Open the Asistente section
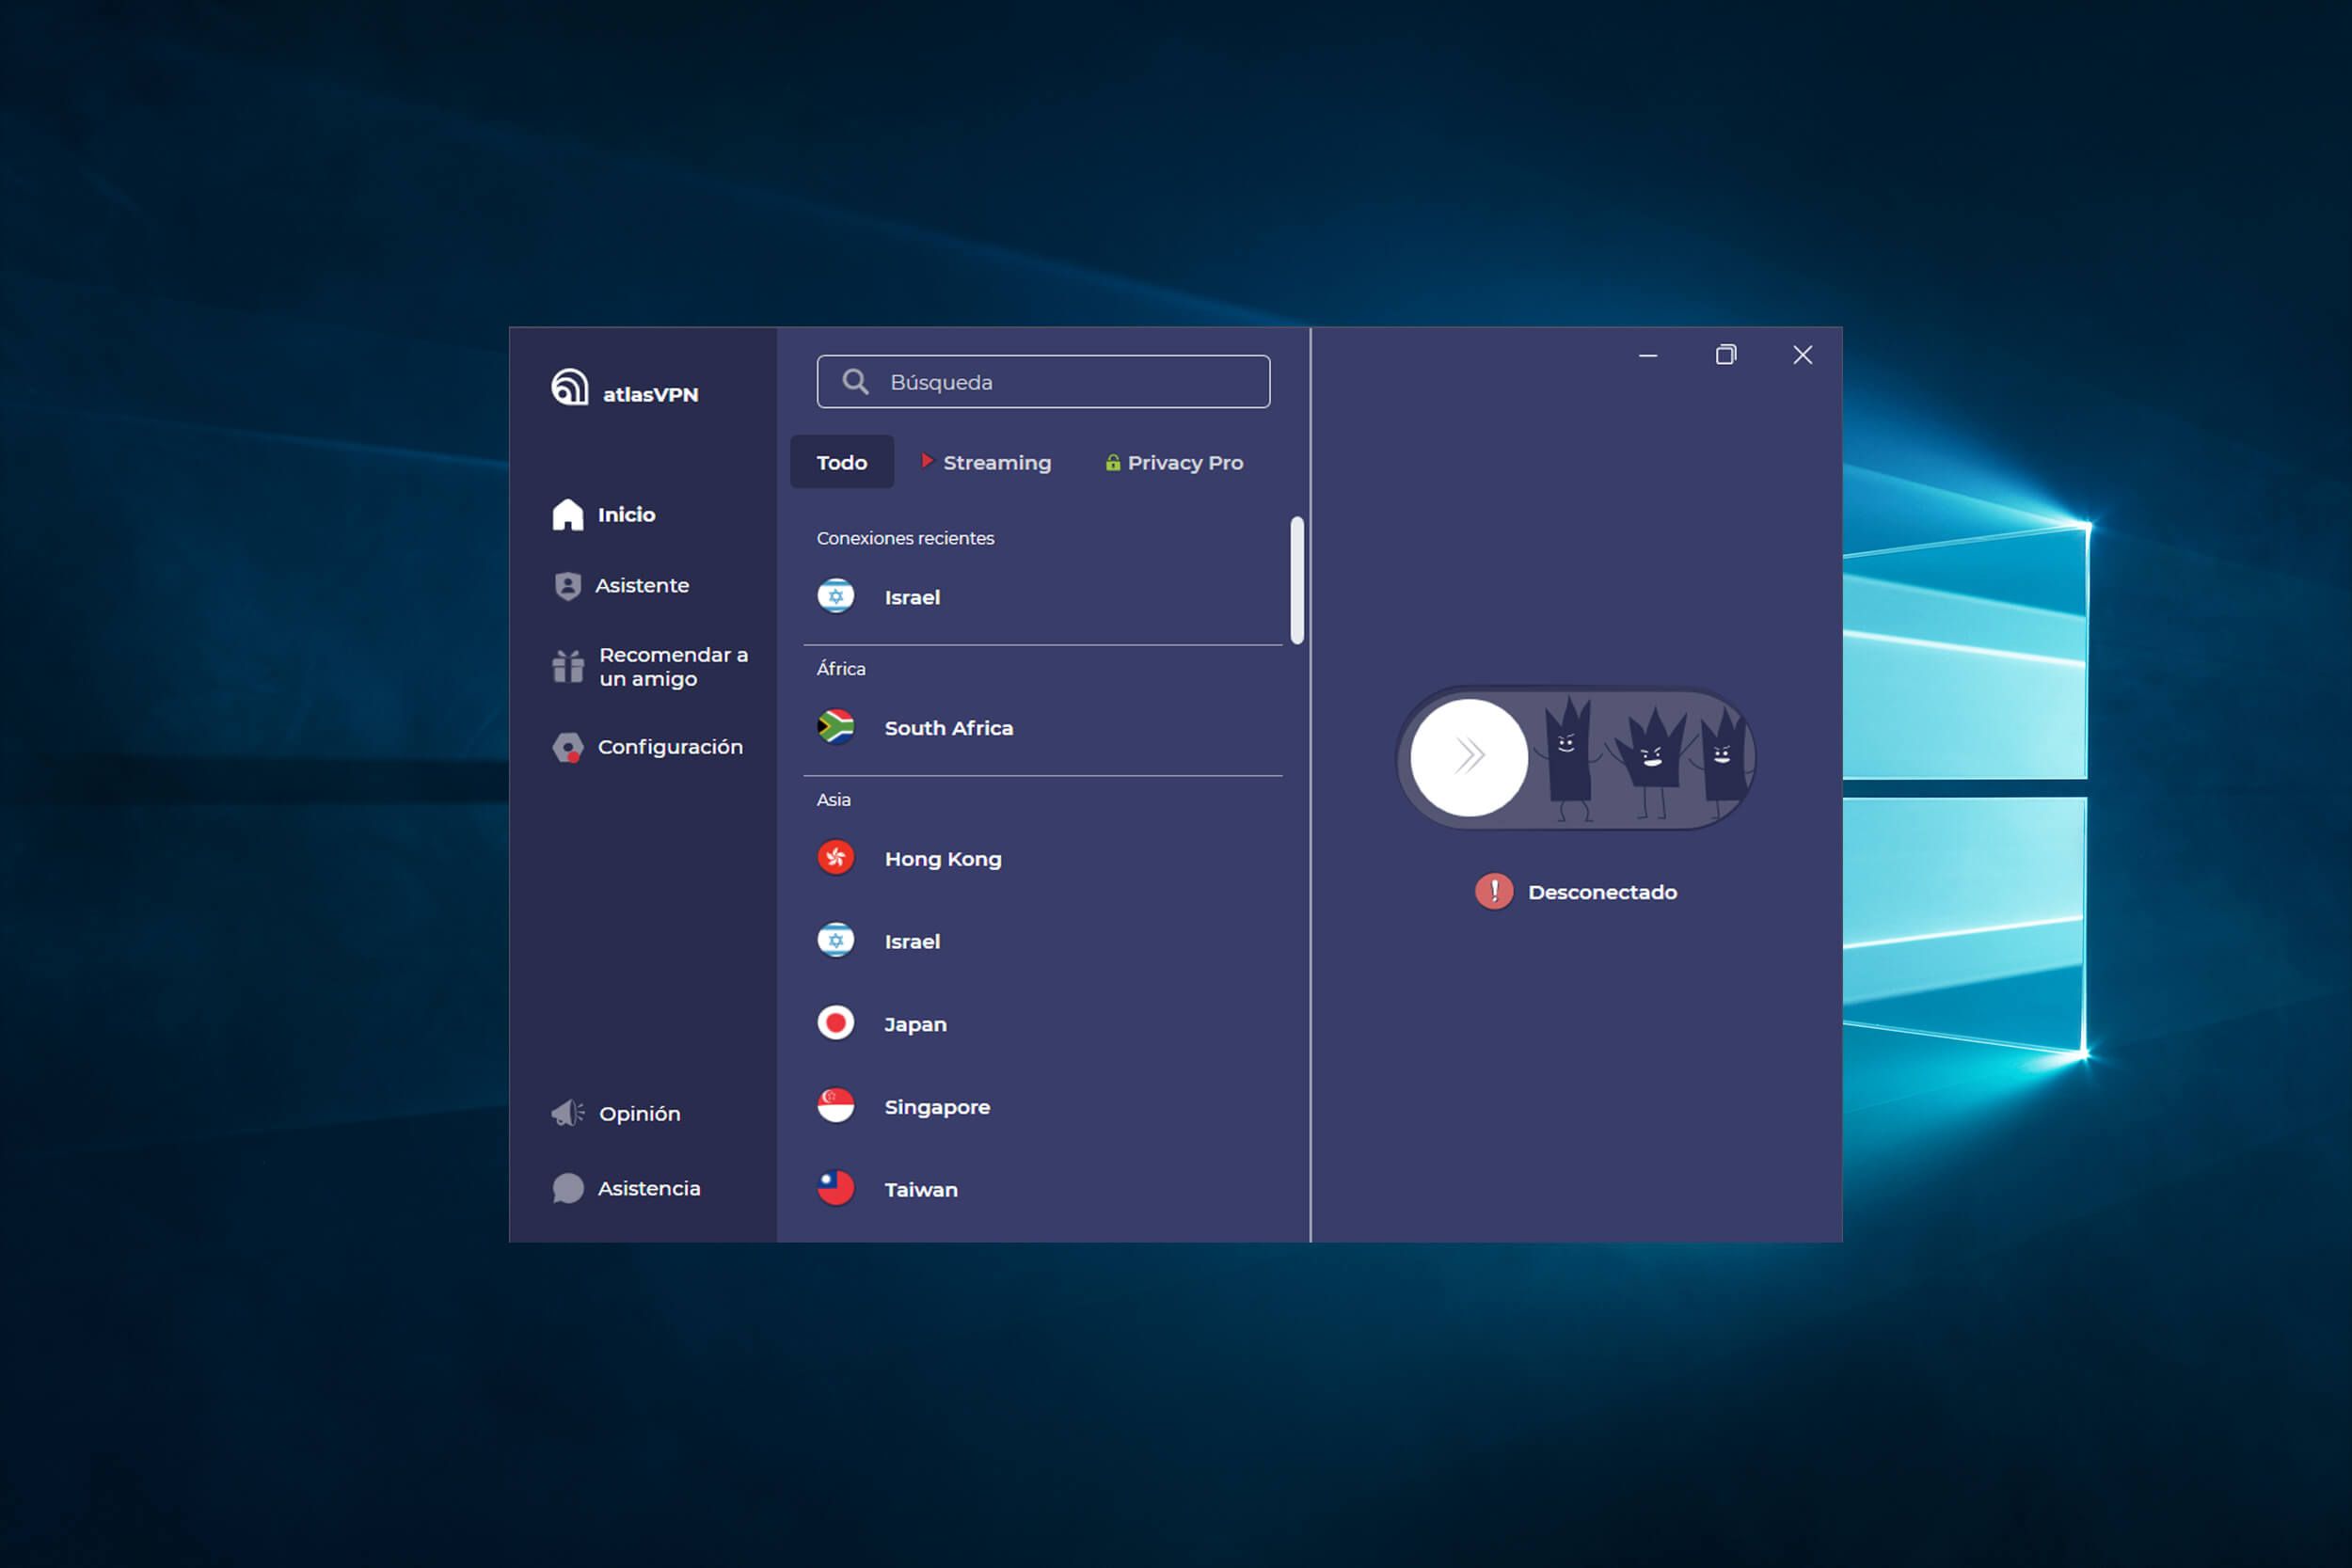The image size is (2352, 1568). point(622,585)
